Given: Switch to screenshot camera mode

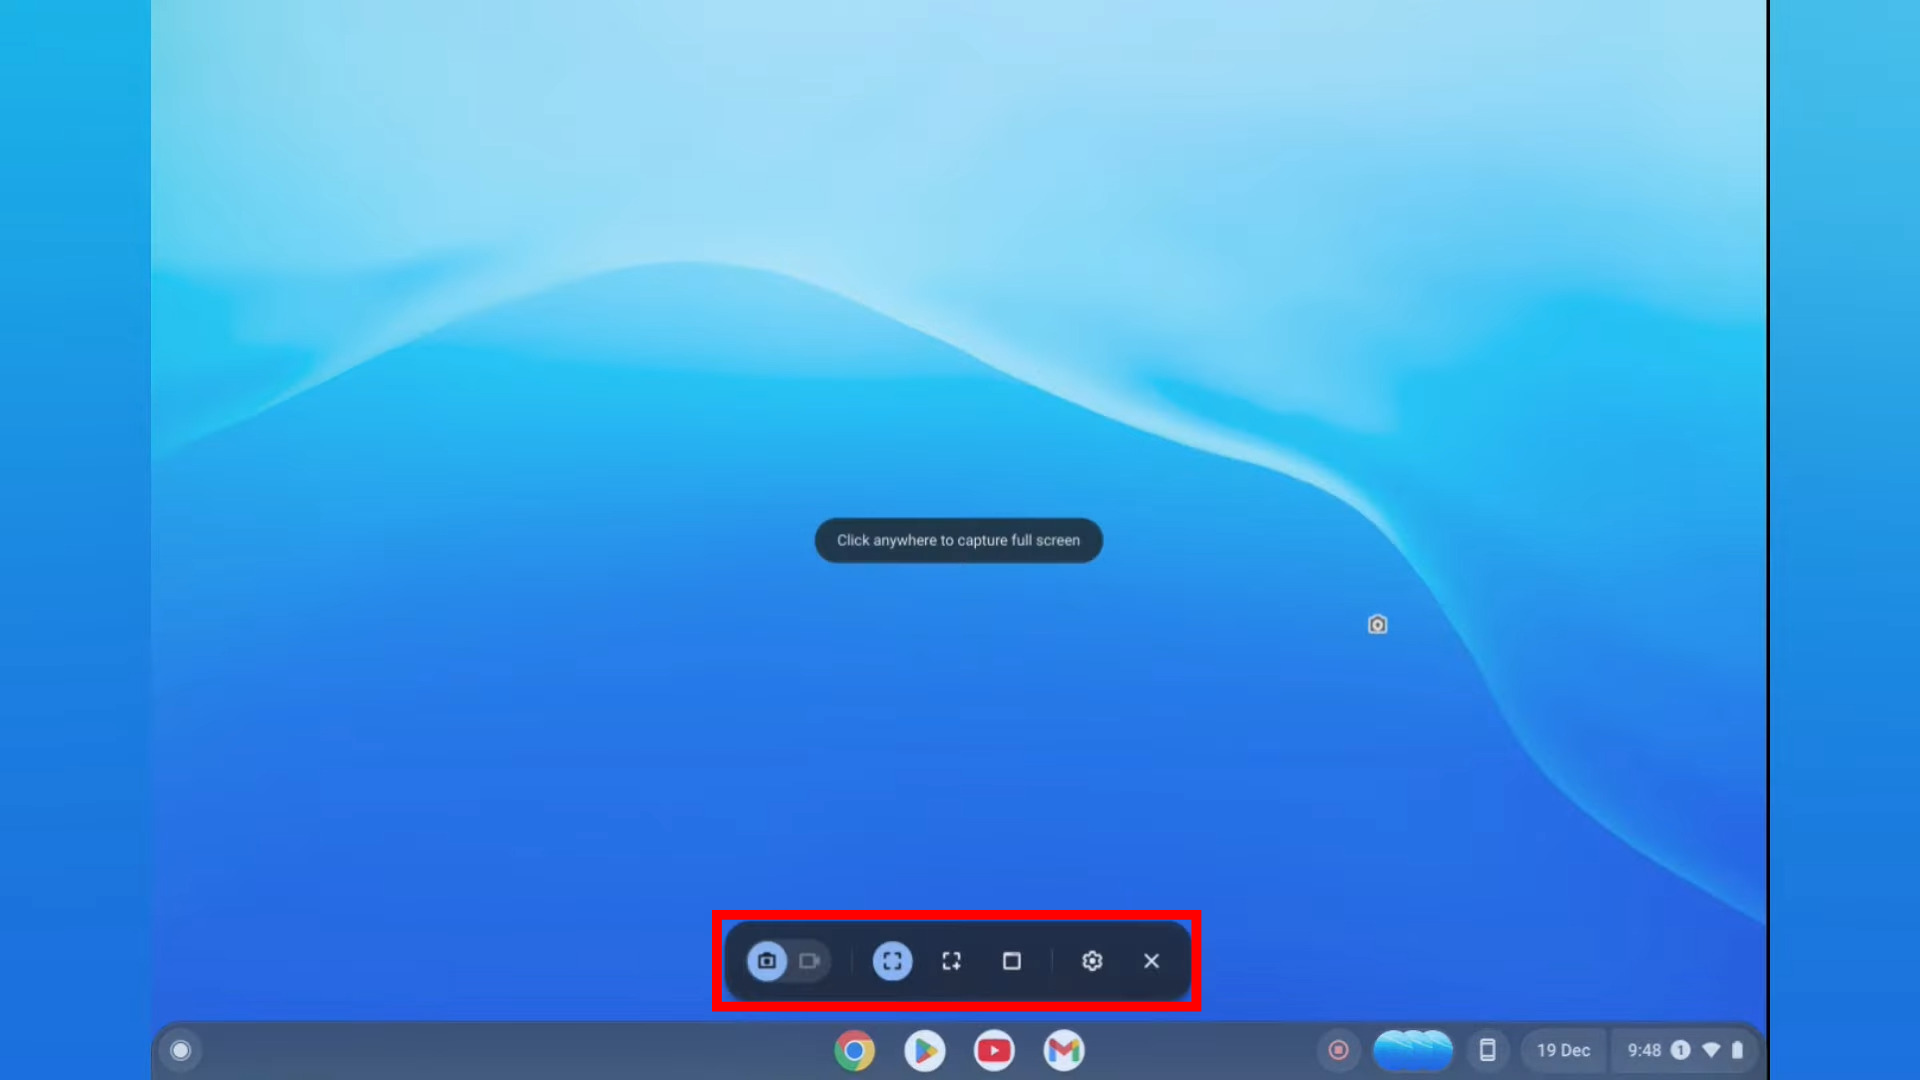Looking at the screenshot, I should click(767, 961).
